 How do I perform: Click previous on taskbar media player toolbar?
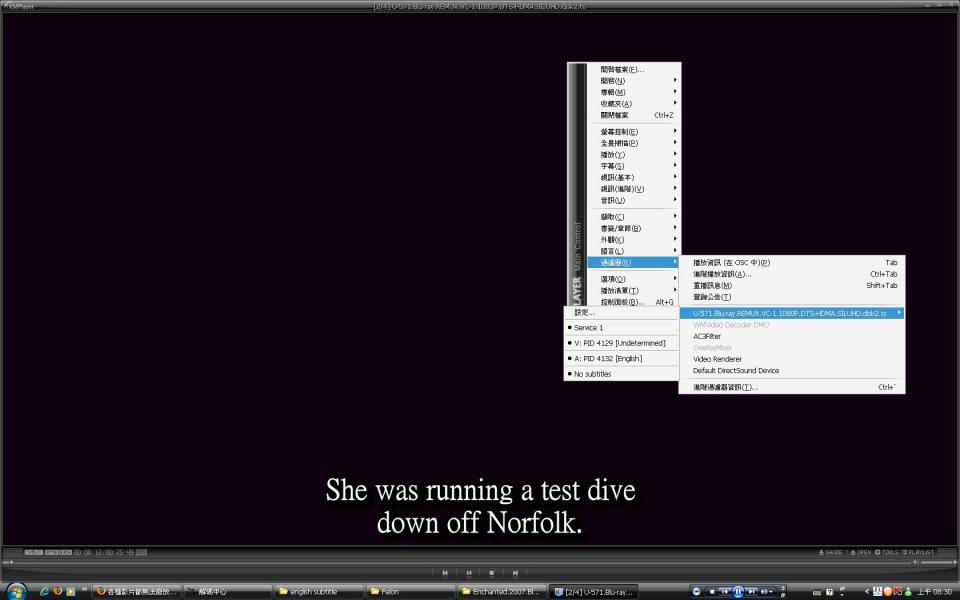(725, 591)
